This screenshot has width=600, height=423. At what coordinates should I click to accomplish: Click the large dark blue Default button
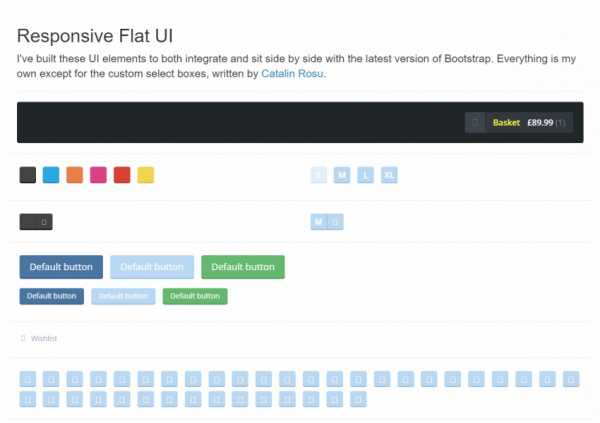pyautogui.click(x=61, y=267)
